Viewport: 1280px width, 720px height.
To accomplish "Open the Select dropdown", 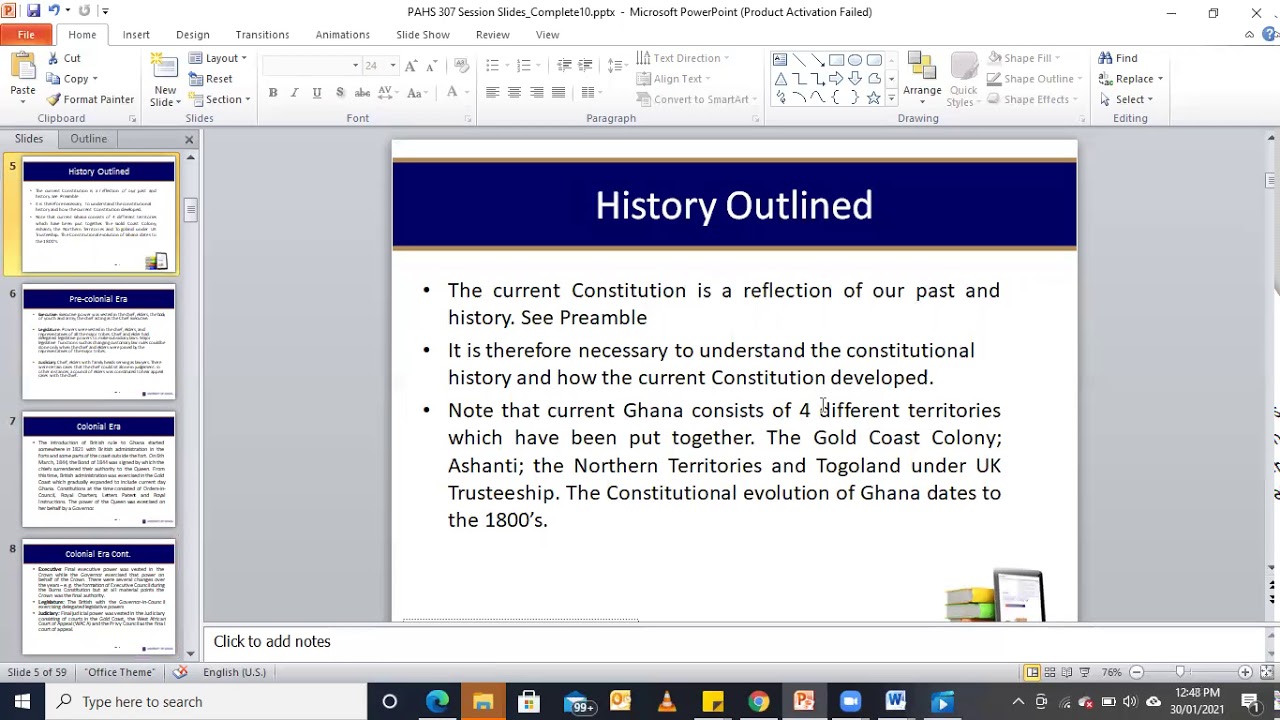I will point(1126,99).
